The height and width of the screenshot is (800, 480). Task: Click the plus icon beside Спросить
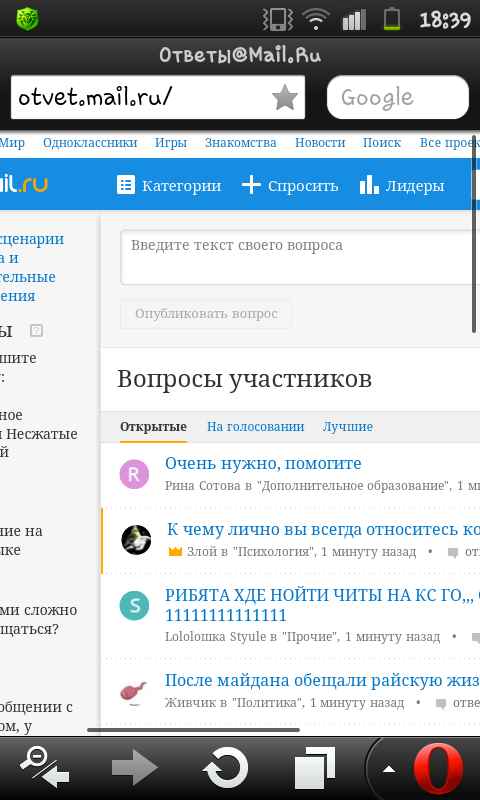pos(251,185)
